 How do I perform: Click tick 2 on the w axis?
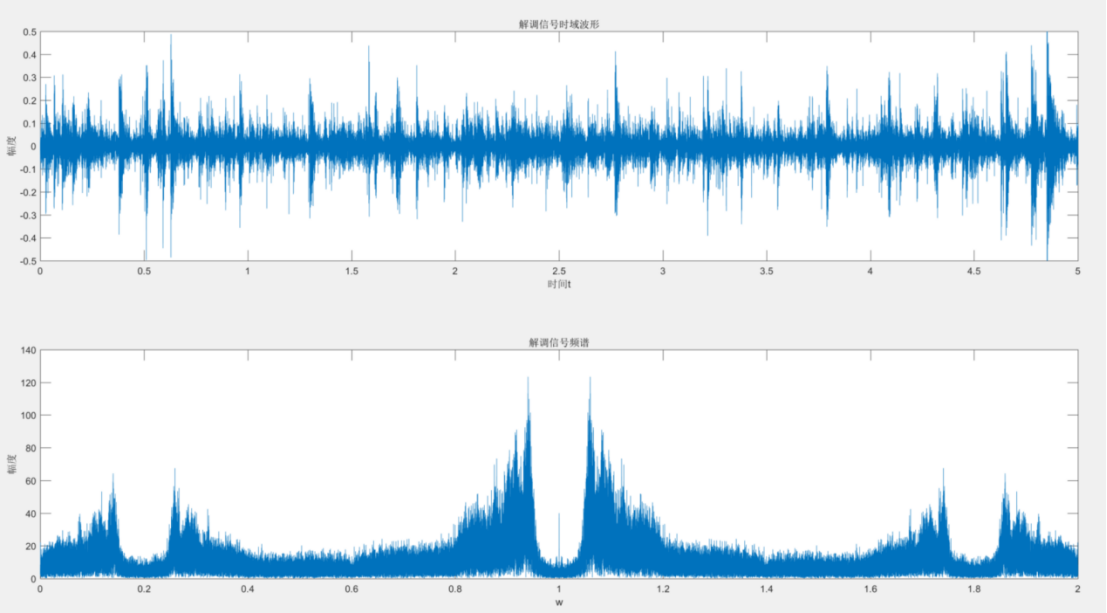(1077, 589)
